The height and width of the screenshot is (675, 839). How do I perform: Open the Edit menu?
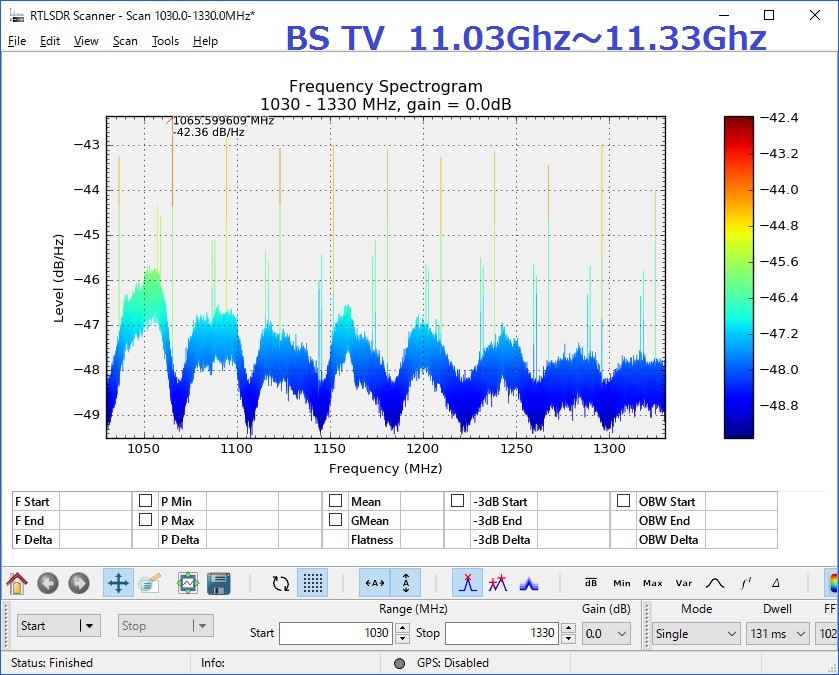click(x=50, y=41)
